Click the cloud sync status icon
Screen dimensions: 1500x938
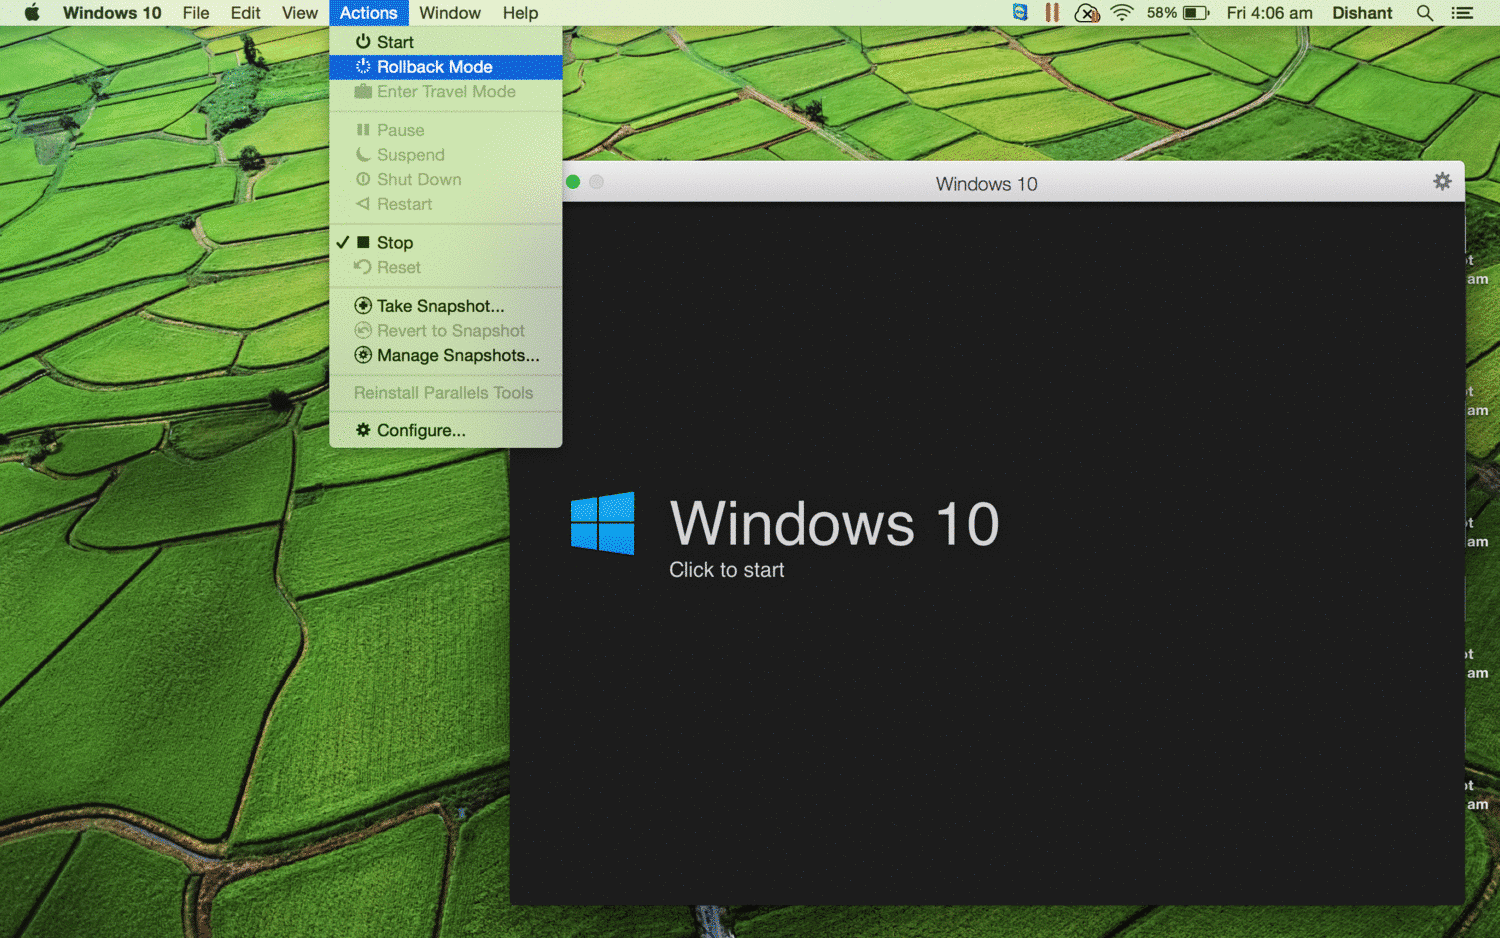(1087, 13)
